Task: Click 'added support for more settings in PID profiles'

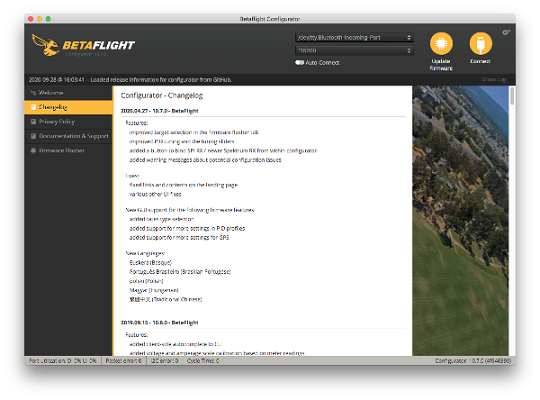Action: (187, 228)
